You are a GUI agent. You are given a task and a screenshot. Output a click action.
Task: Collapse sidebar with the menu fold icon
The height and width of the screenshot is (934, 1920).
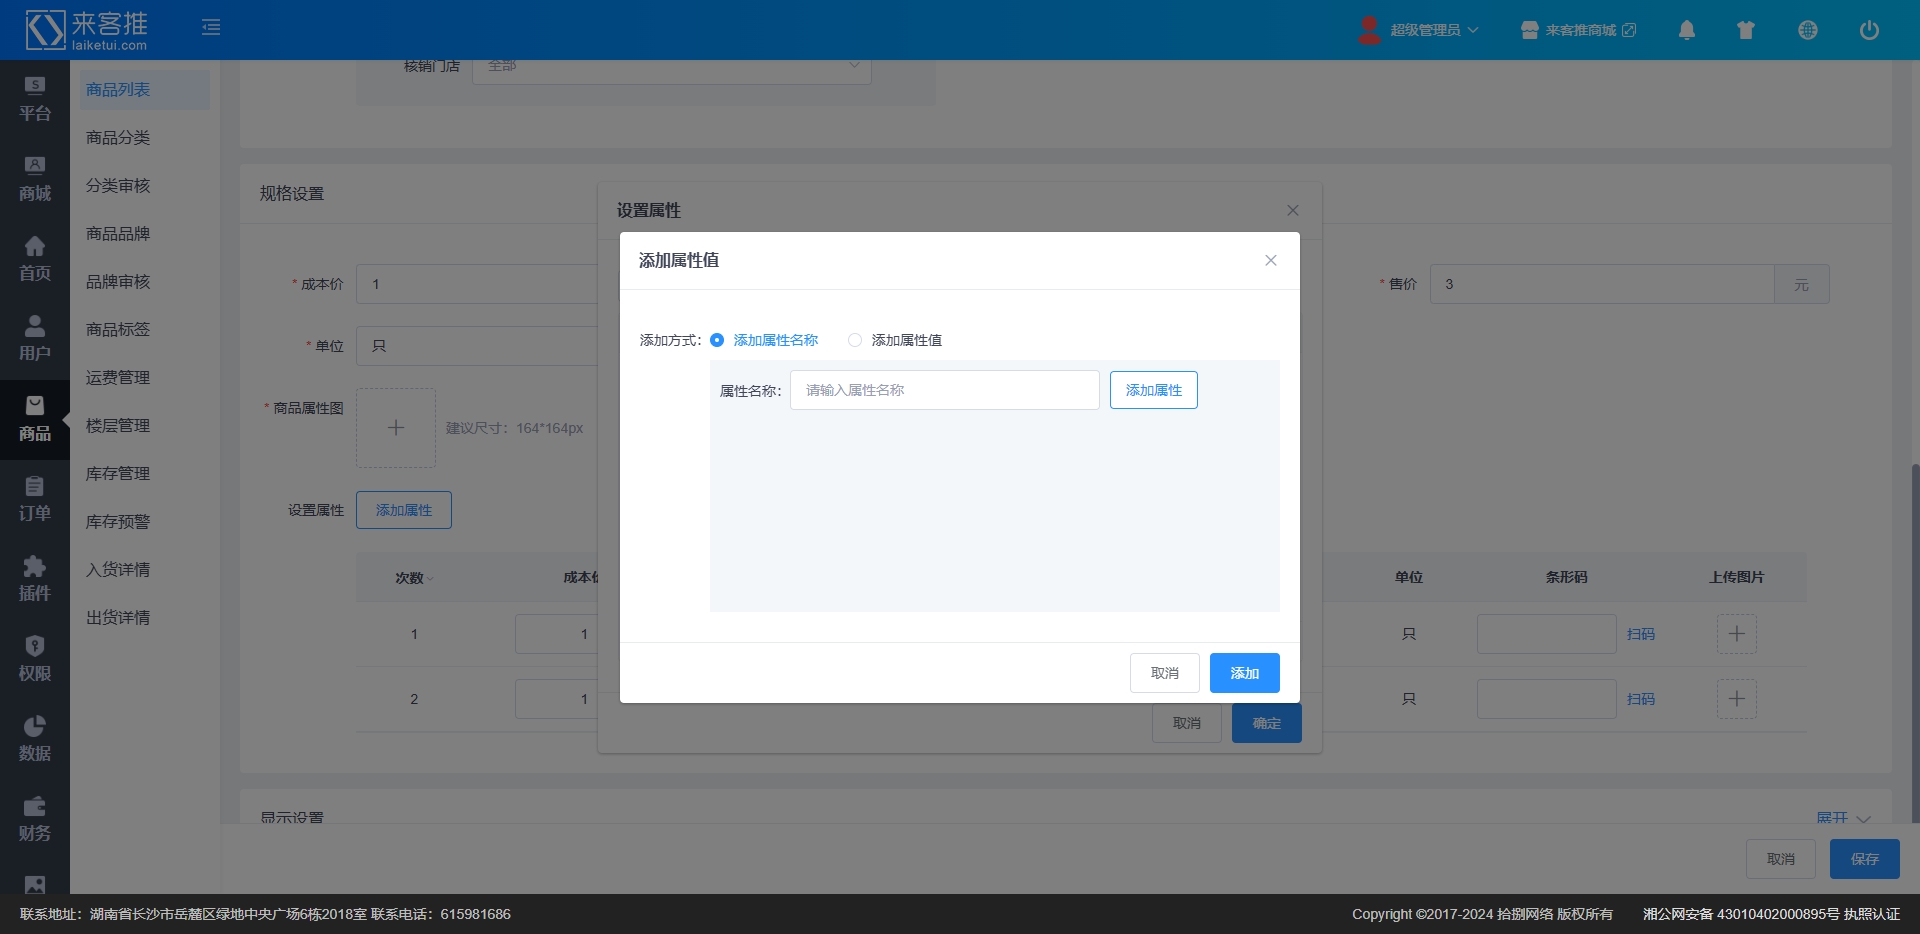(x=211, y=27)
